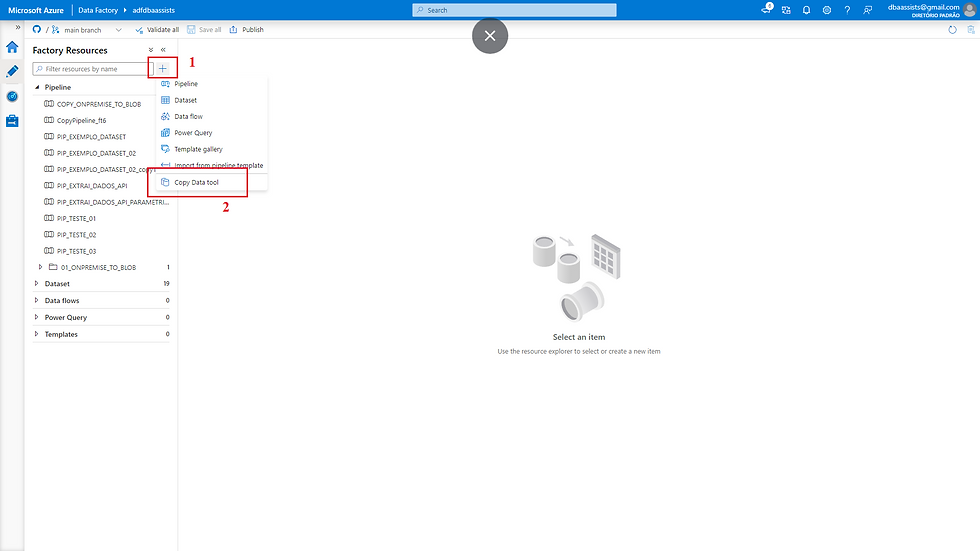Click the add new resource plus button
The width and height of the screenshot is (980, 551).
pos(162,68)
